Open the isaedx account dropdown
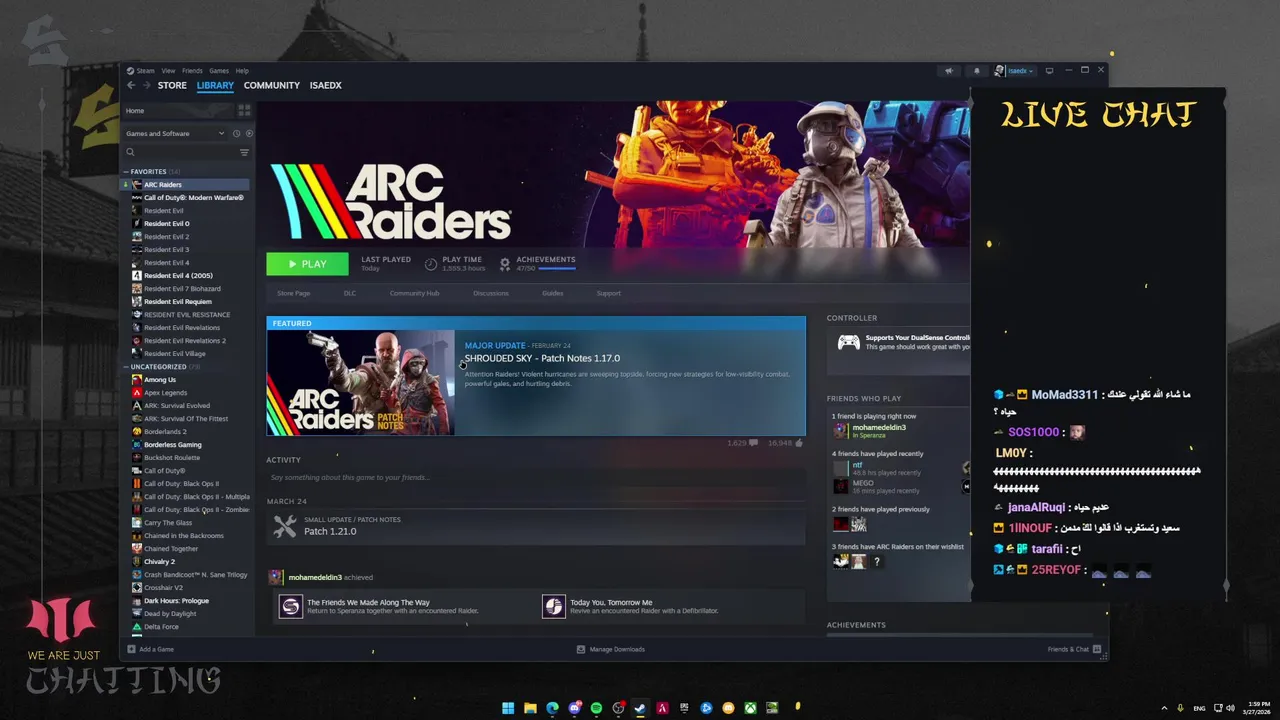The image size is (1280, 720). 1015,71
